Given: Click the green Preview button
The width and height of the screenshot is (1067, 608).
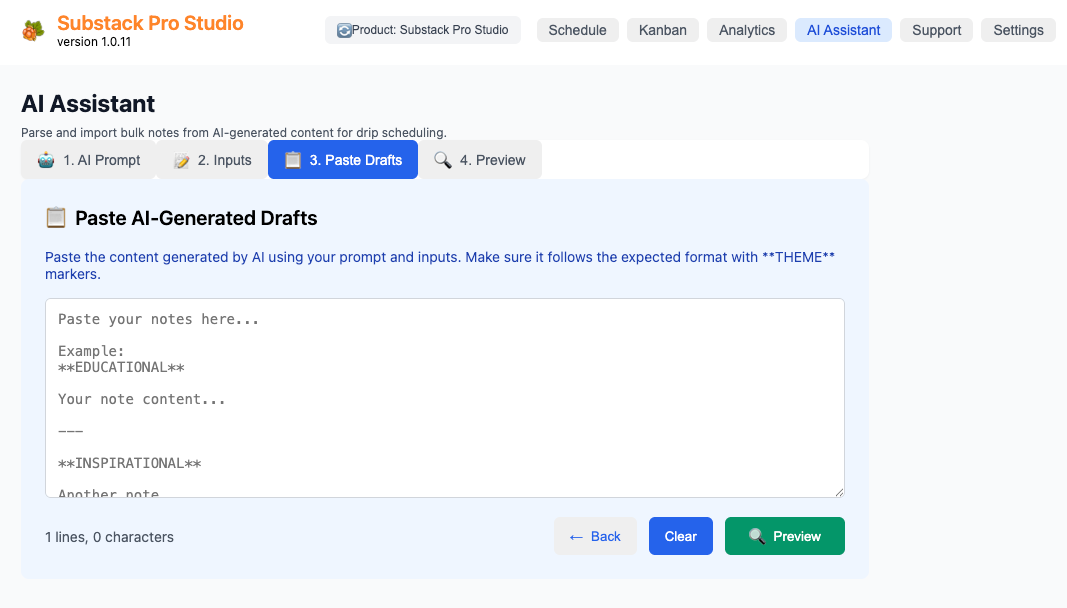Looking at the screenshot, I should click(785, 537).
